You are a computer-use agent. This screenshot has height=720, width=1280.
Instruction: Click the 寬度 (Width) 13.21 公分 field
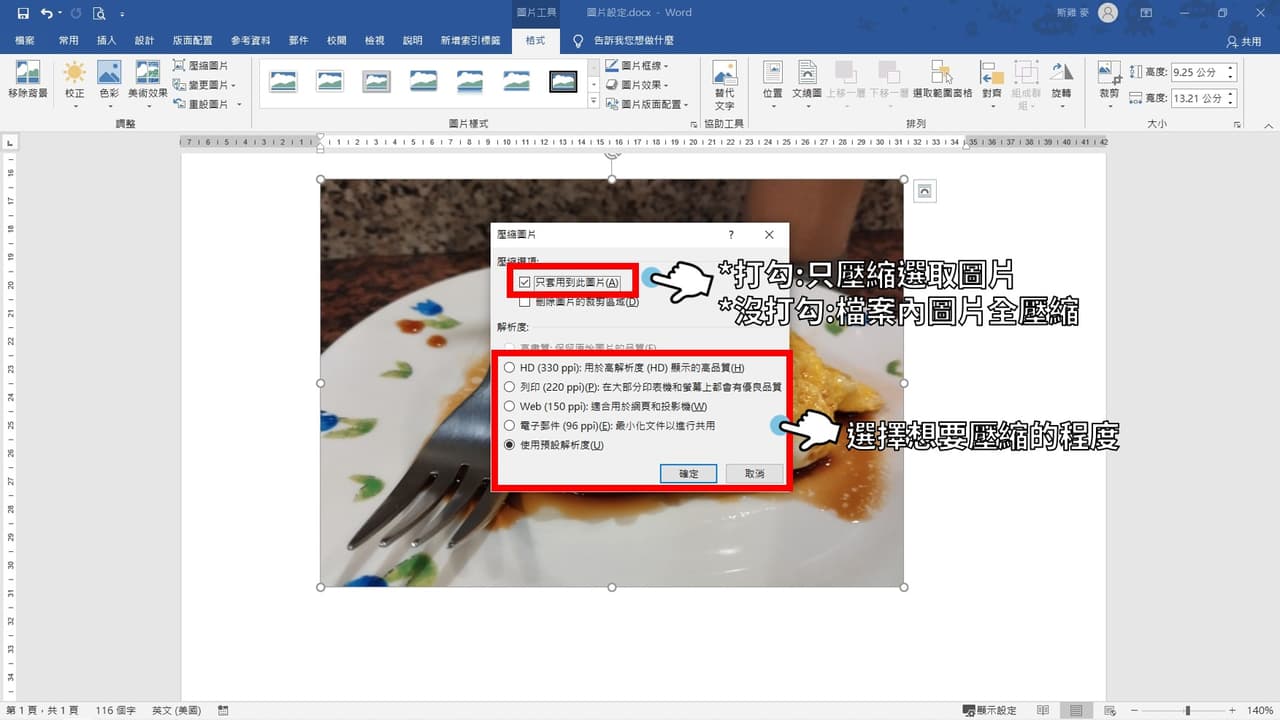click(1204, 98)
